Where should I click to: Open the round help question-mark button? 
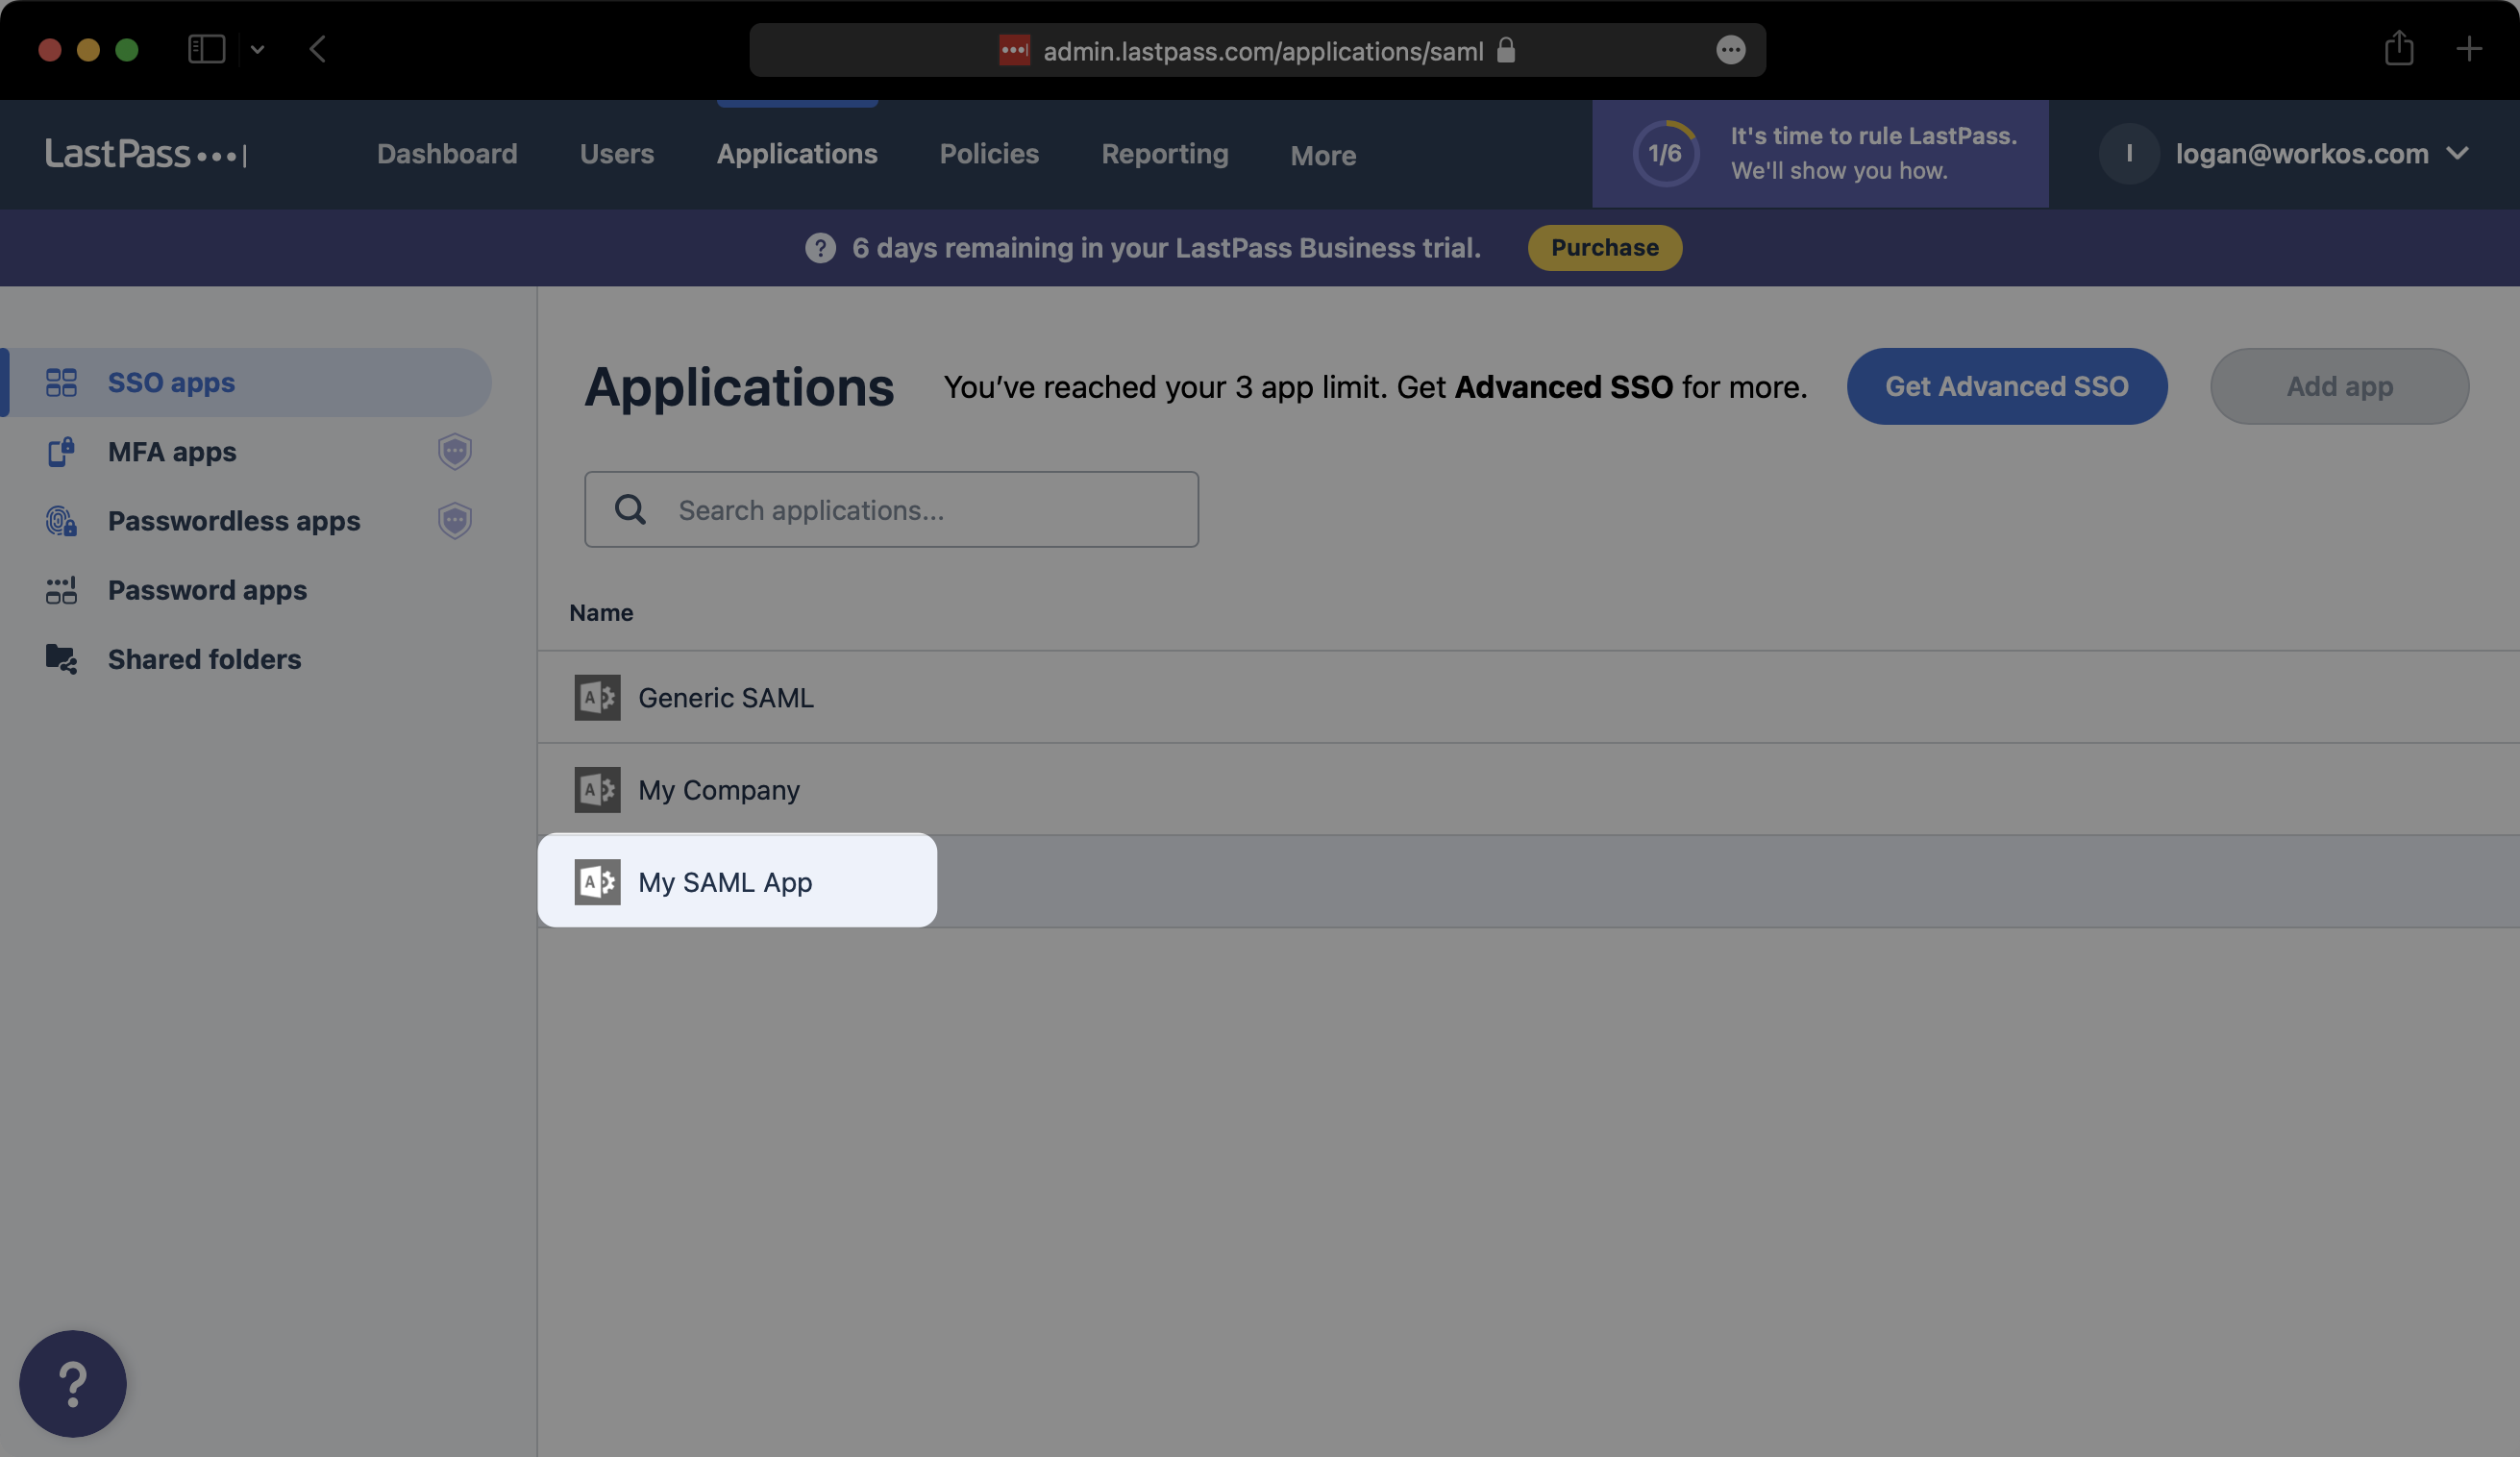73,1384
